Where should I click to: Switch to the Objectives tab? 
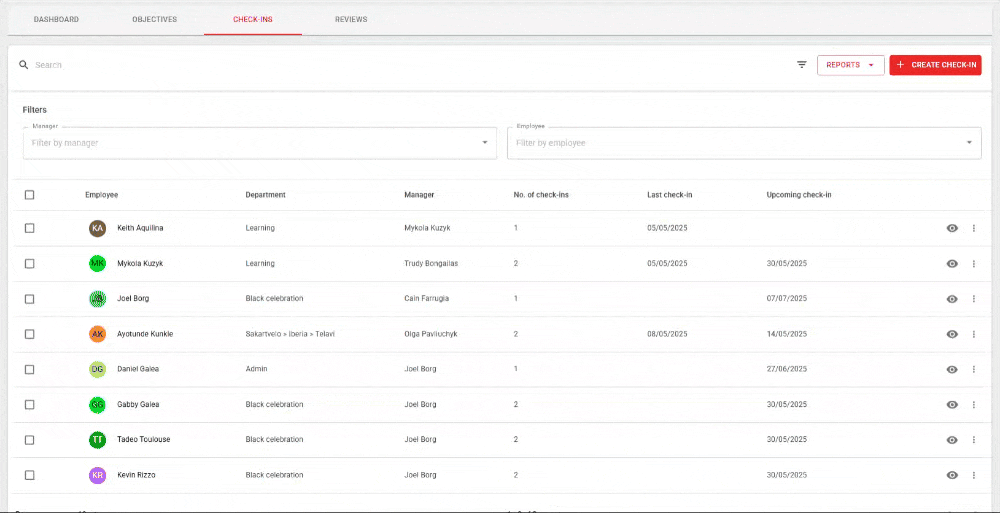point(154,19)
